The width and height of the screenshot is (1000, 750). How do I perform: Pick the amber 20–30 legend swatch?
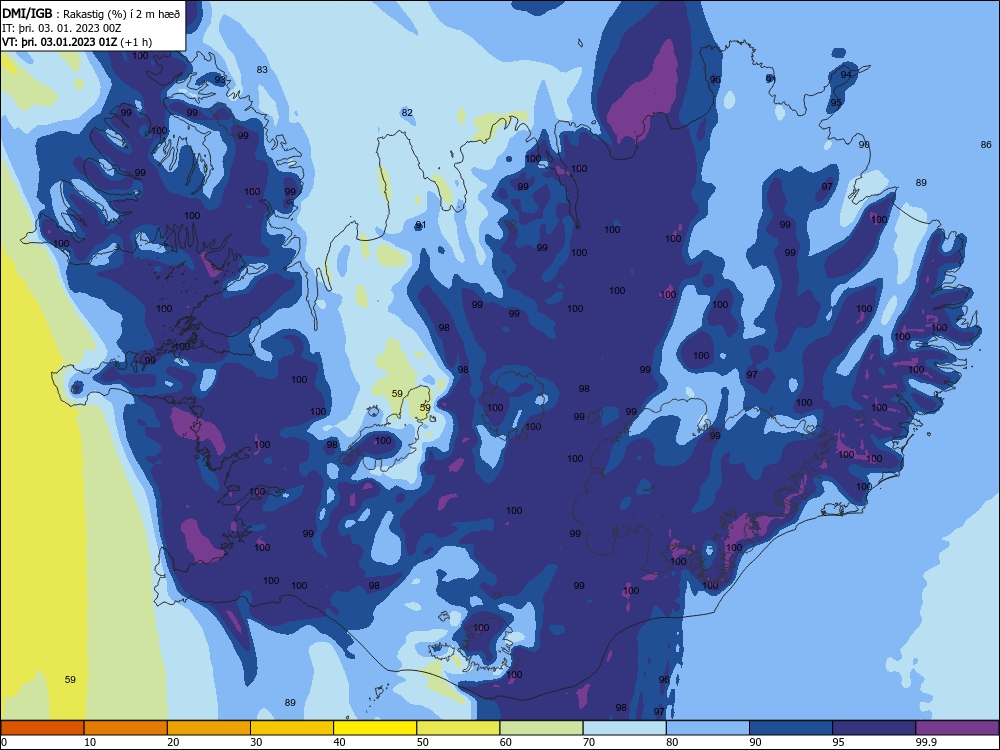[209, 728]
